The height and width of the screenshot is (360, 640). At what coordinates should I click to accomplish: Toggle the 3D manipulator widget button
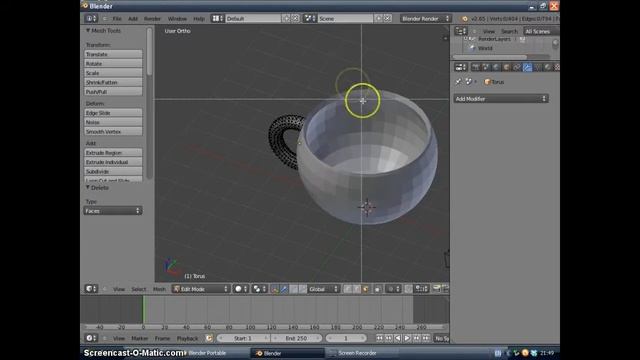pyautogui.click(x=275, y=289)
